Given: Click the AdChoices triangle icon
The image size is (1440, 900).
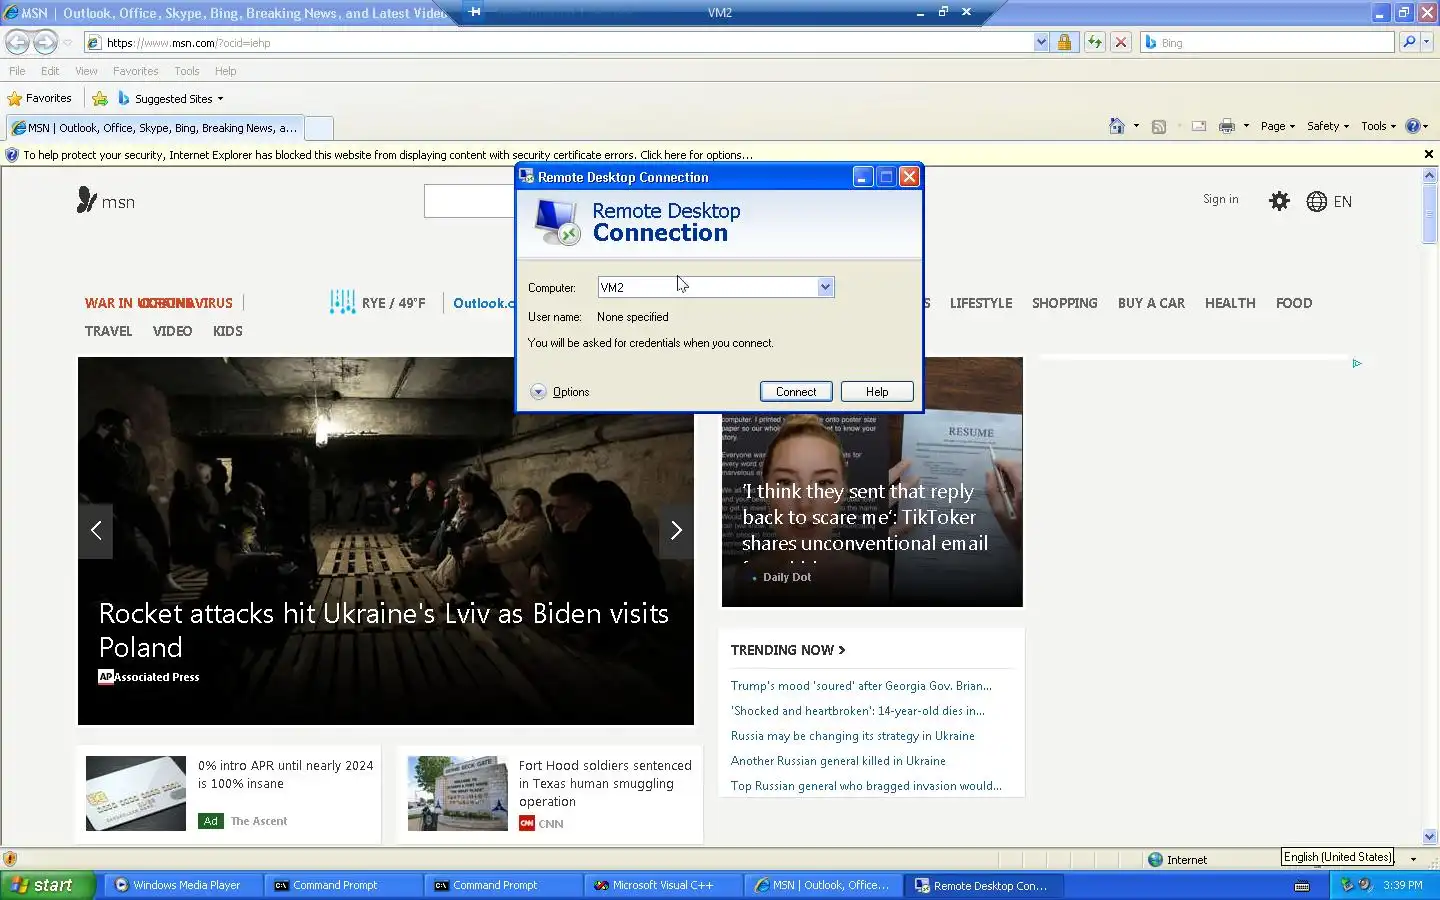Looking at the screenshot, I should pyautogui.click(x=1357, y=363).
